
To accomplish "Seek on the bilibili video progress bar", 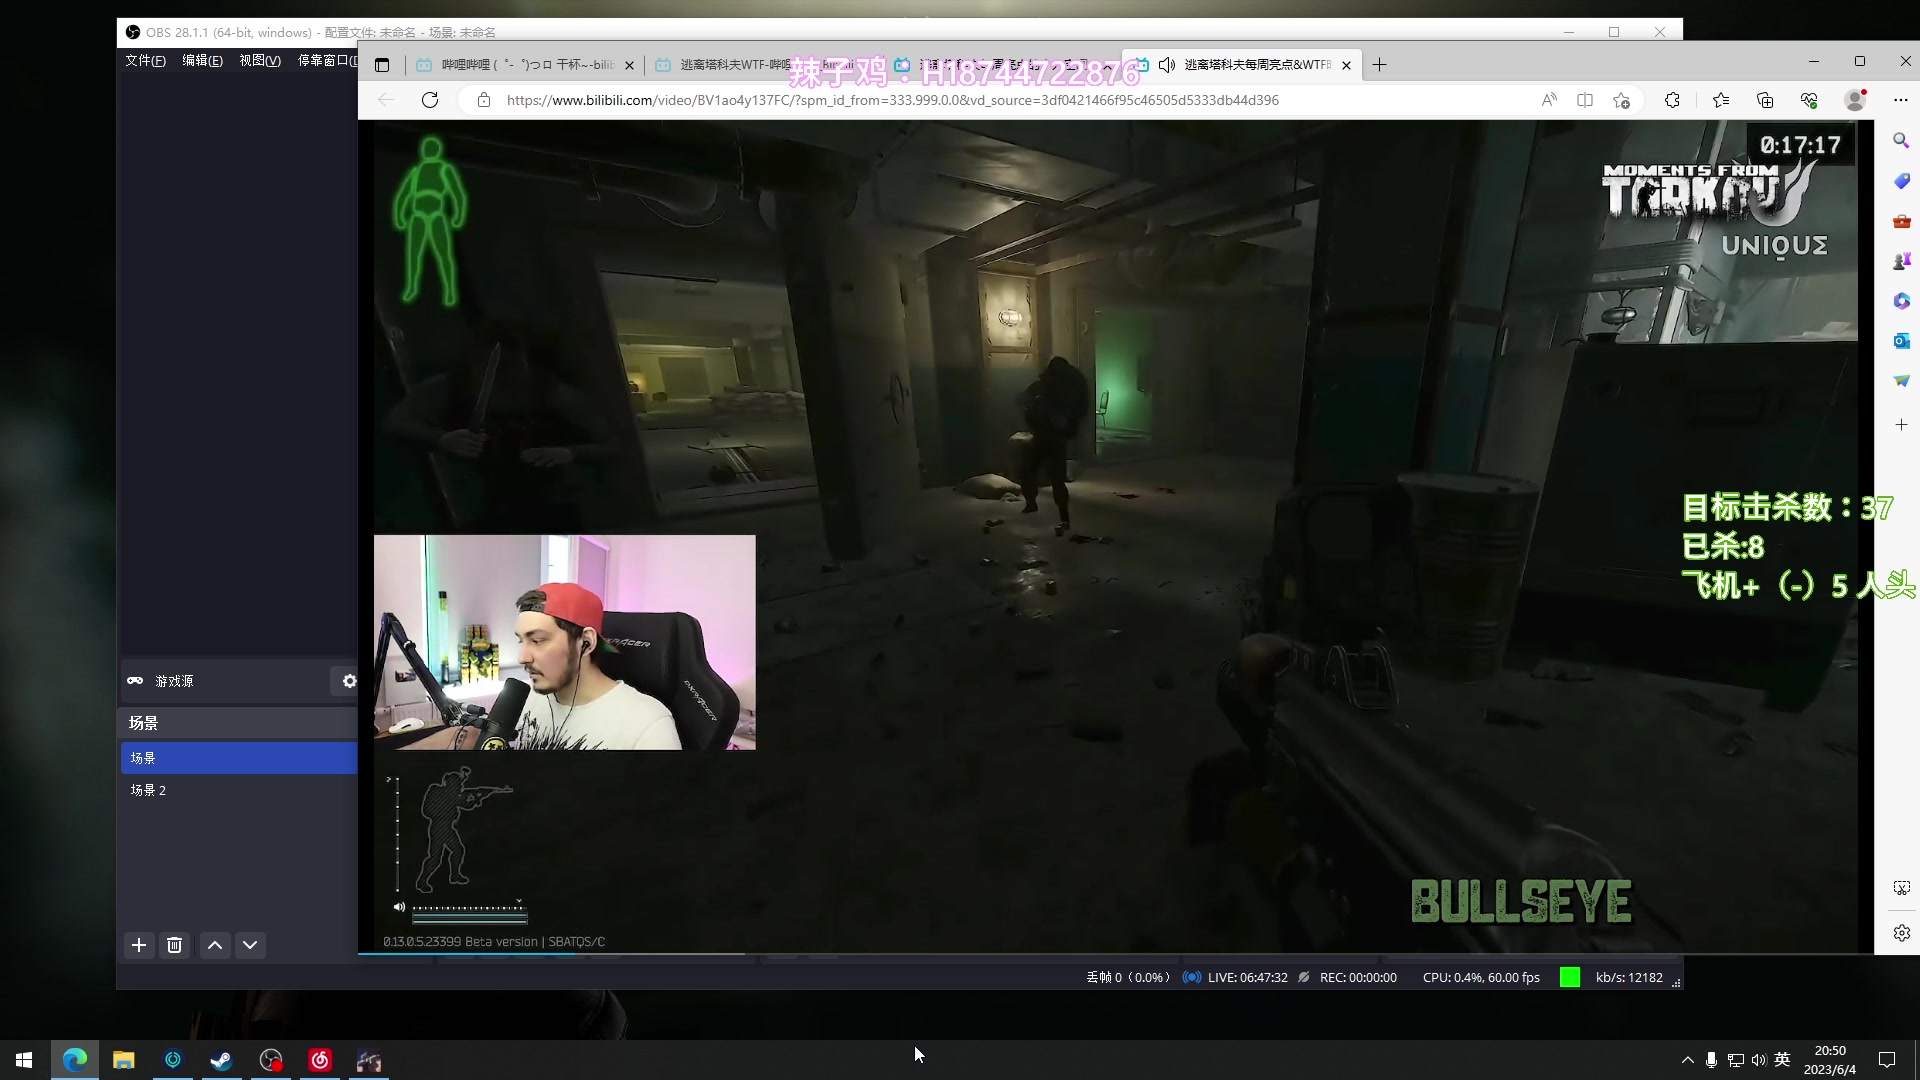I will [x=1115, y=954].
